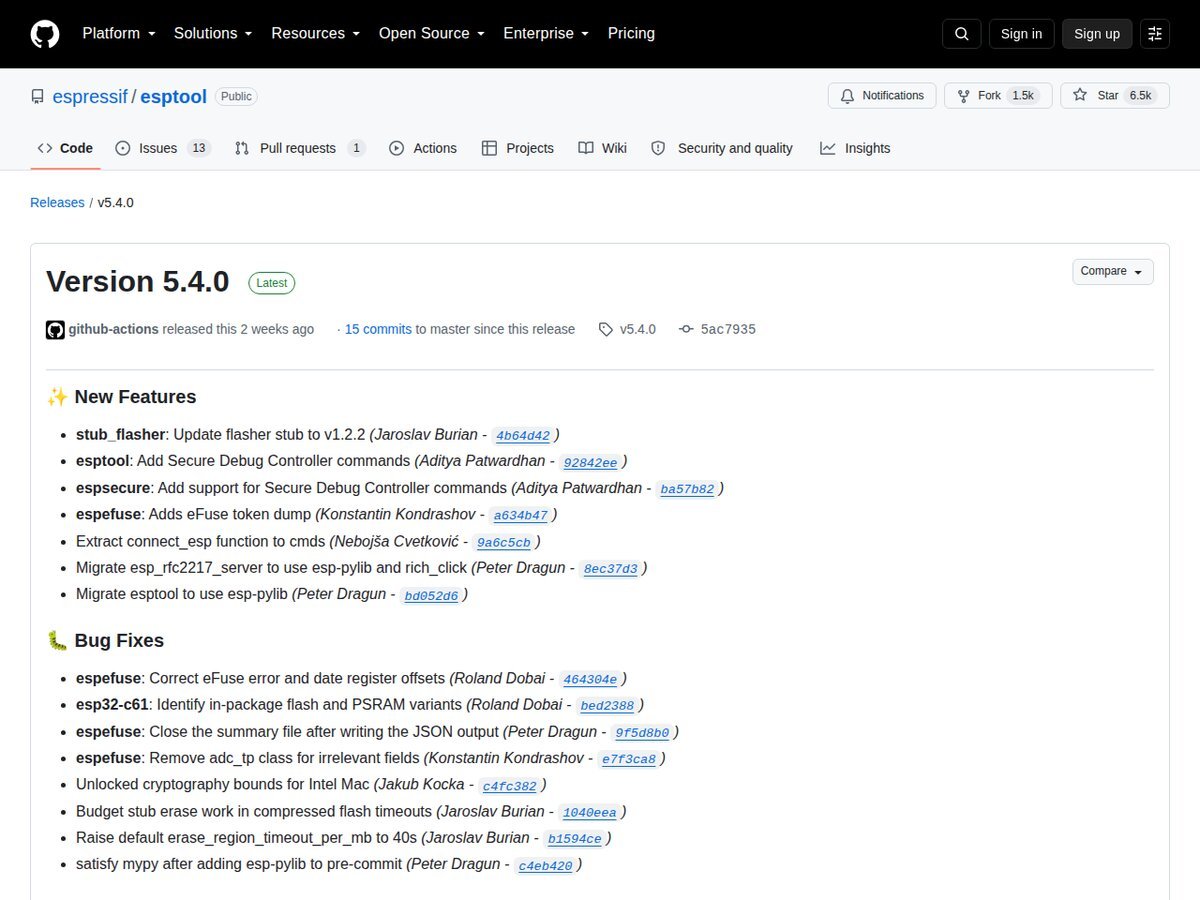
Task: Open commit 92842ee
Action: (x=590, y=462)
